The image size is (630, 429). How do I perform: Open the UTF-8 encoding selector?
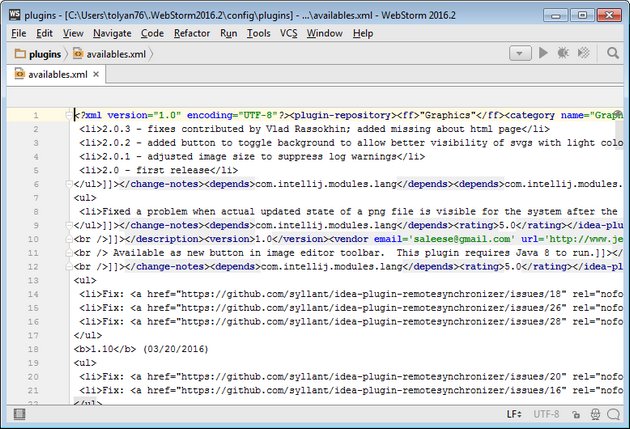(x=548, y=413)
